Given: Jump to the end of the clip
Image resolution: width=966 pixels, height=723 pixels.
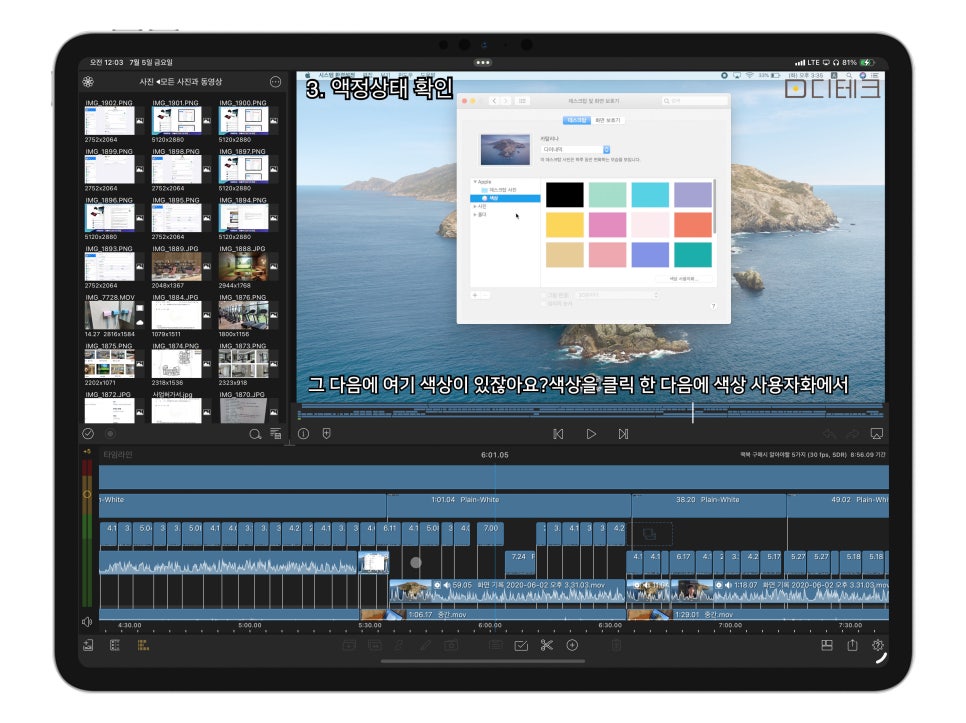Looking at the screenshot, I should (623, 434).
